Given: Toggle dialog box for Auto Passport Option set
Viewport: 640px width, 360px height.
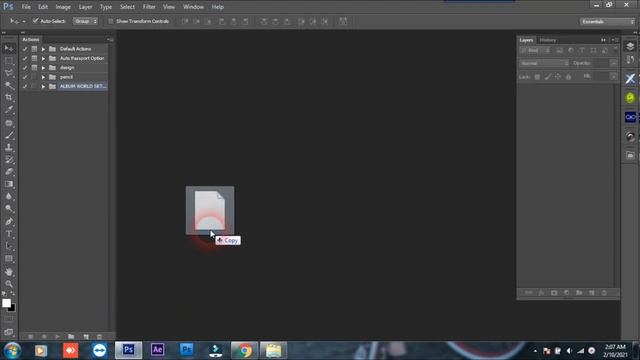Looking at the screenshot, I should [x=34, y=58].
